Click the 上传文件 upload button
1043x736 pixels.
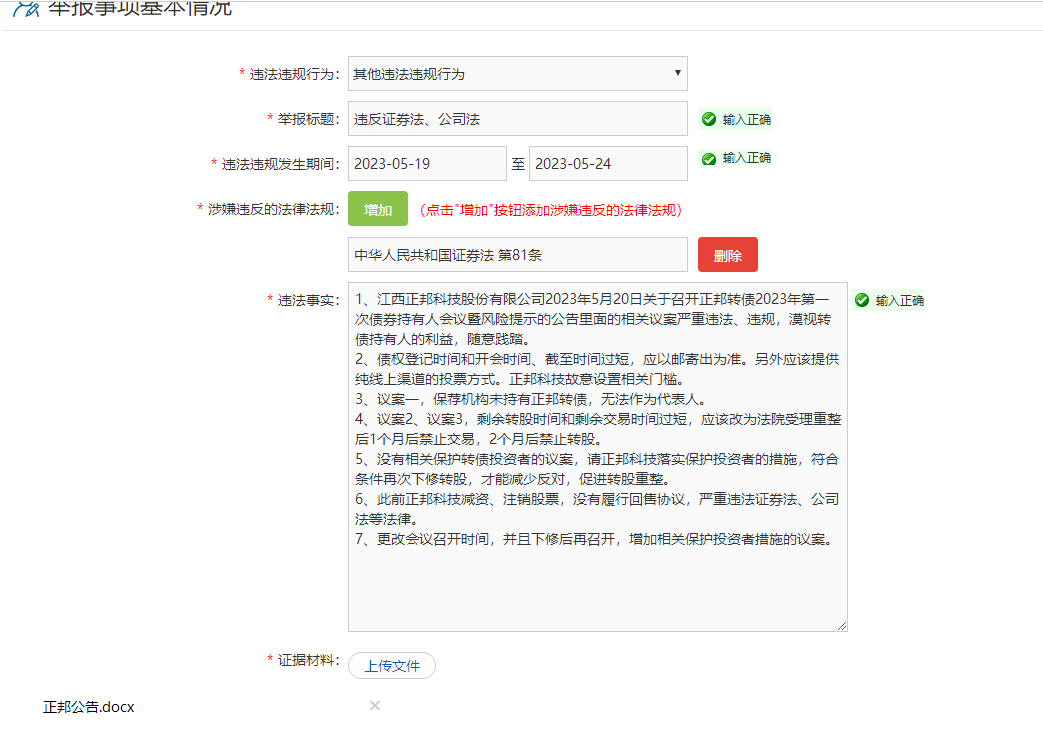click(x=392, y=666)
